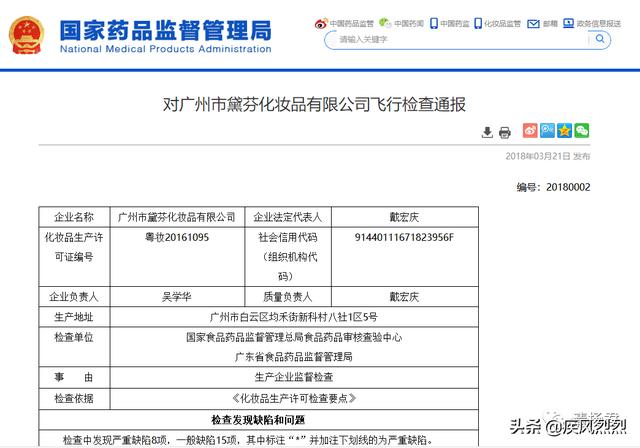
Task: Click the number 编号：20180002
Action: click(x=553, y=187)
